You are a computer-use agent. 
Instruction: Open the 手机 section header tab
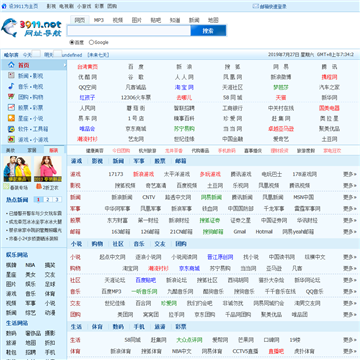tap(139, 327)
